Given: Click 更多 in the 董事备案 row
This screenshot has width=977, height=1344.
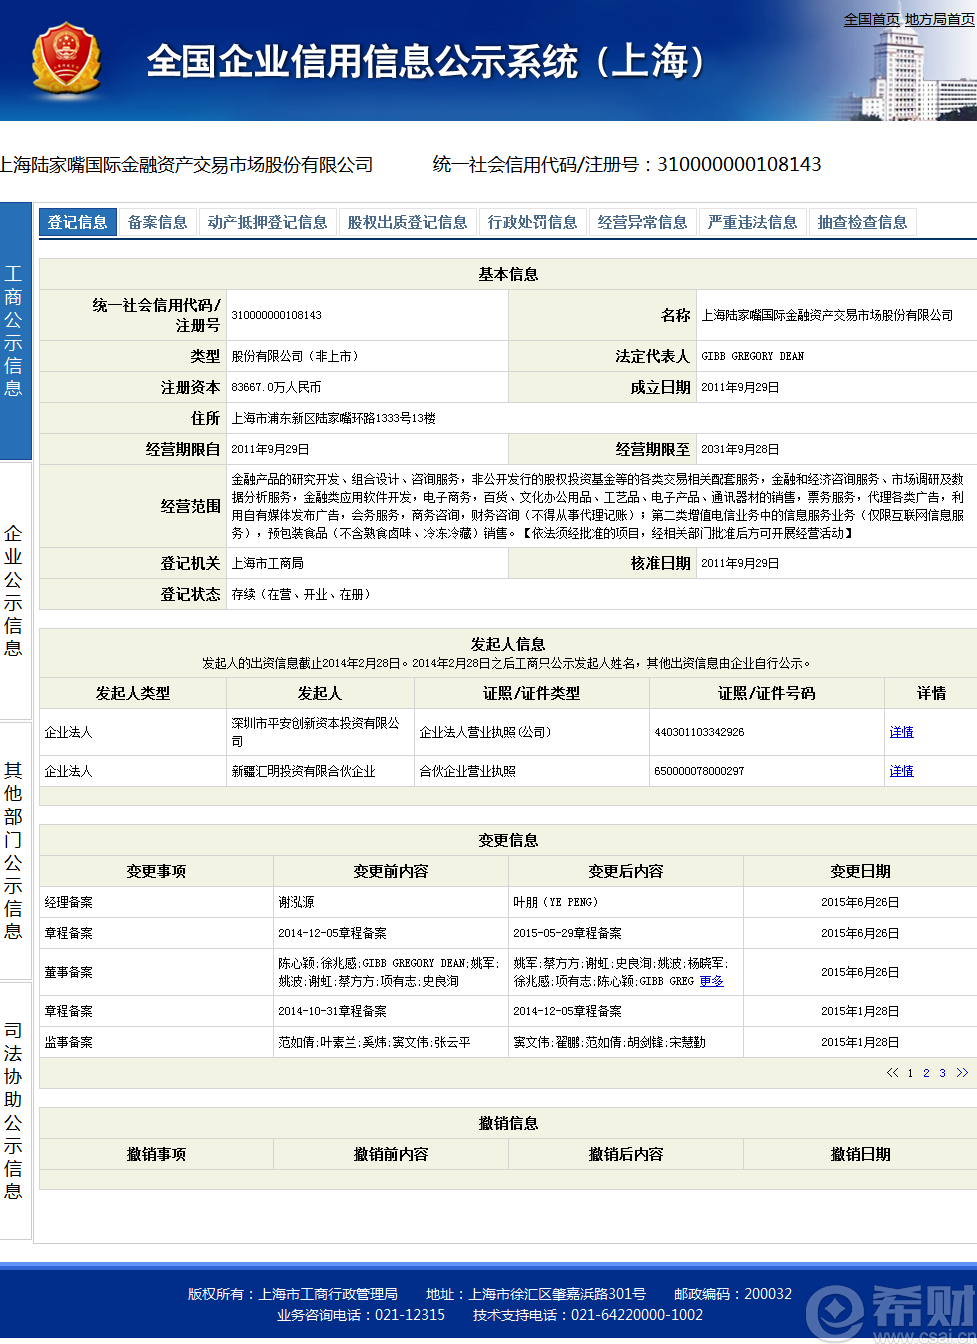Looking at the screenshot, I should point(712,981).
